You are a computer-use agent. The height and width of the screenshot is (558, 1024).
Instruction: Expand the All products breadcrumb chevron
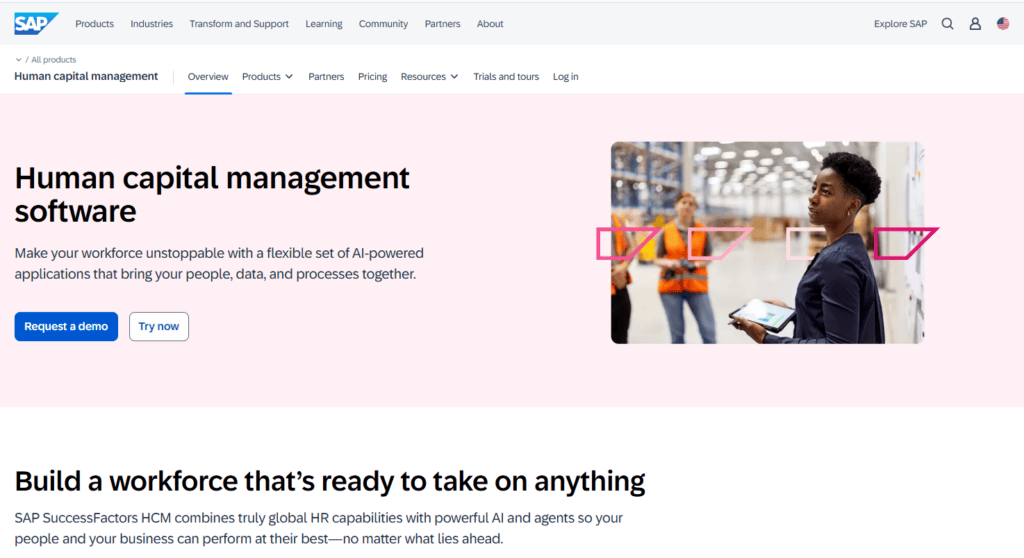pos(19,60)
